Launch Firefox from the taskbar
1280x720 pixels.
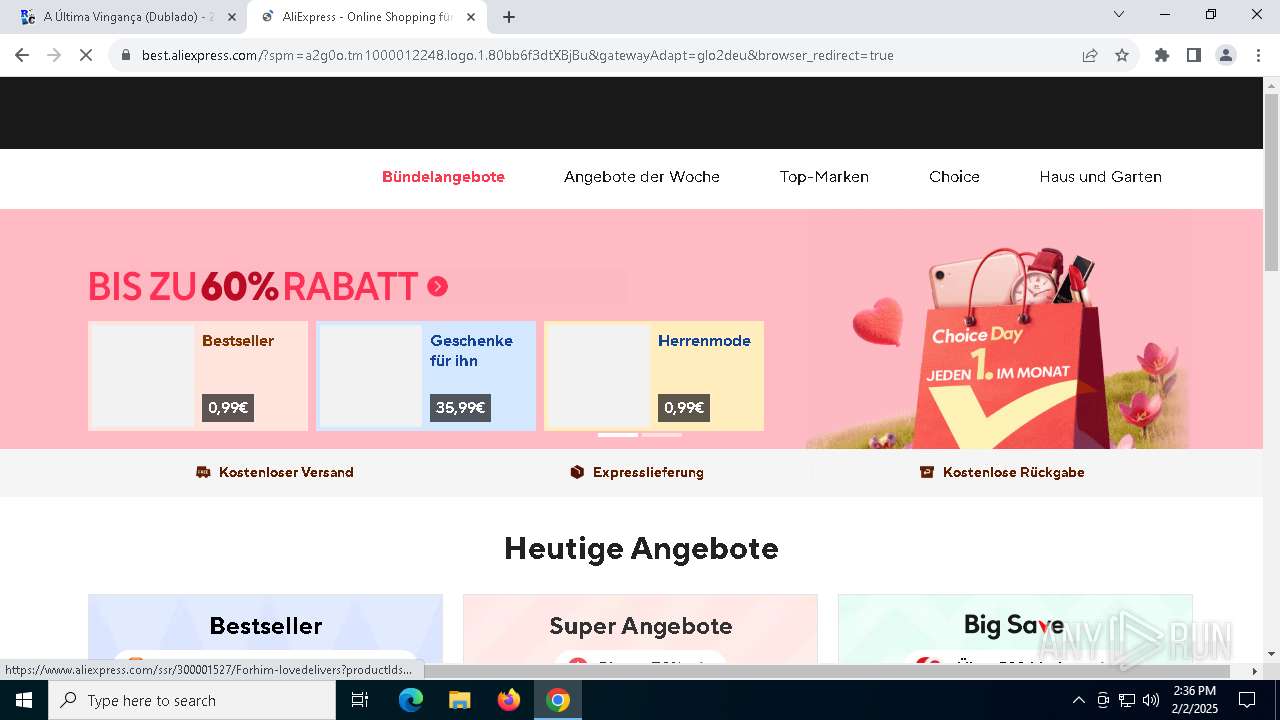[x=509, y=700]
